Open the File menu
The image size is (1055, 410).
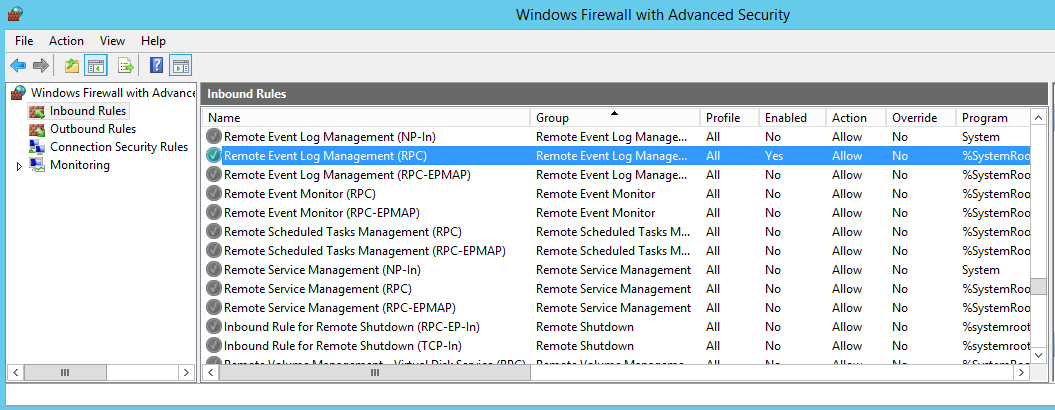[x=24, y=41]
